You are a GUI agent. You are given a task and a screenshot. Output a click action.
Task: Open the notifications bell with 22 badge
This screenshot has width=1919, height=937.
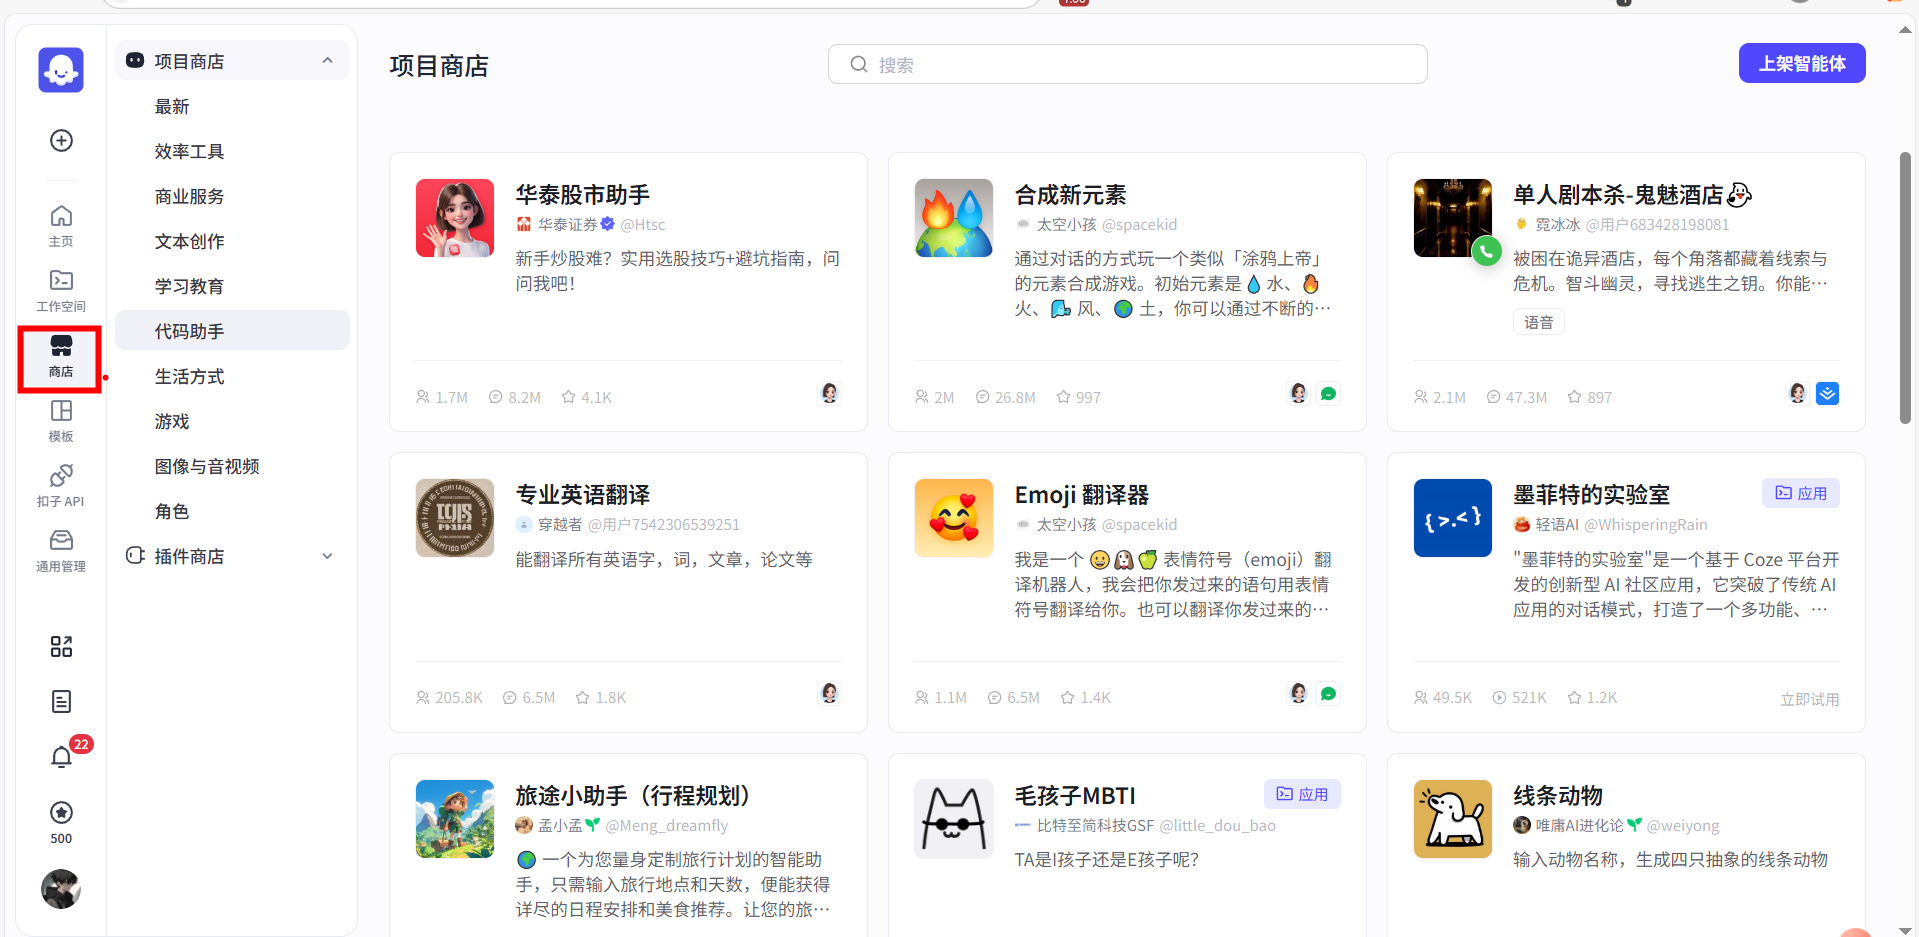pyautogui.click(x=62, y=757)
